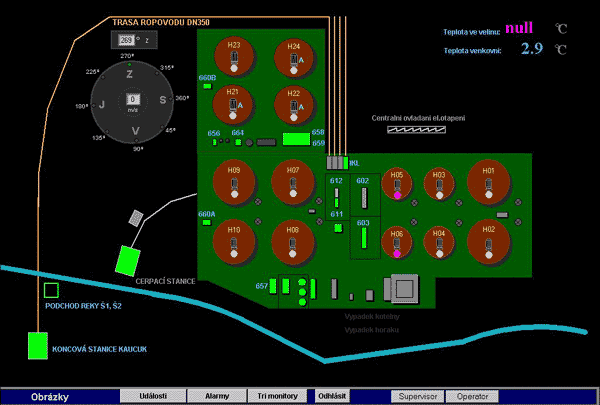Click the green Čerpací stanice building
The image size is (600, 405).
tap(127, 260)
